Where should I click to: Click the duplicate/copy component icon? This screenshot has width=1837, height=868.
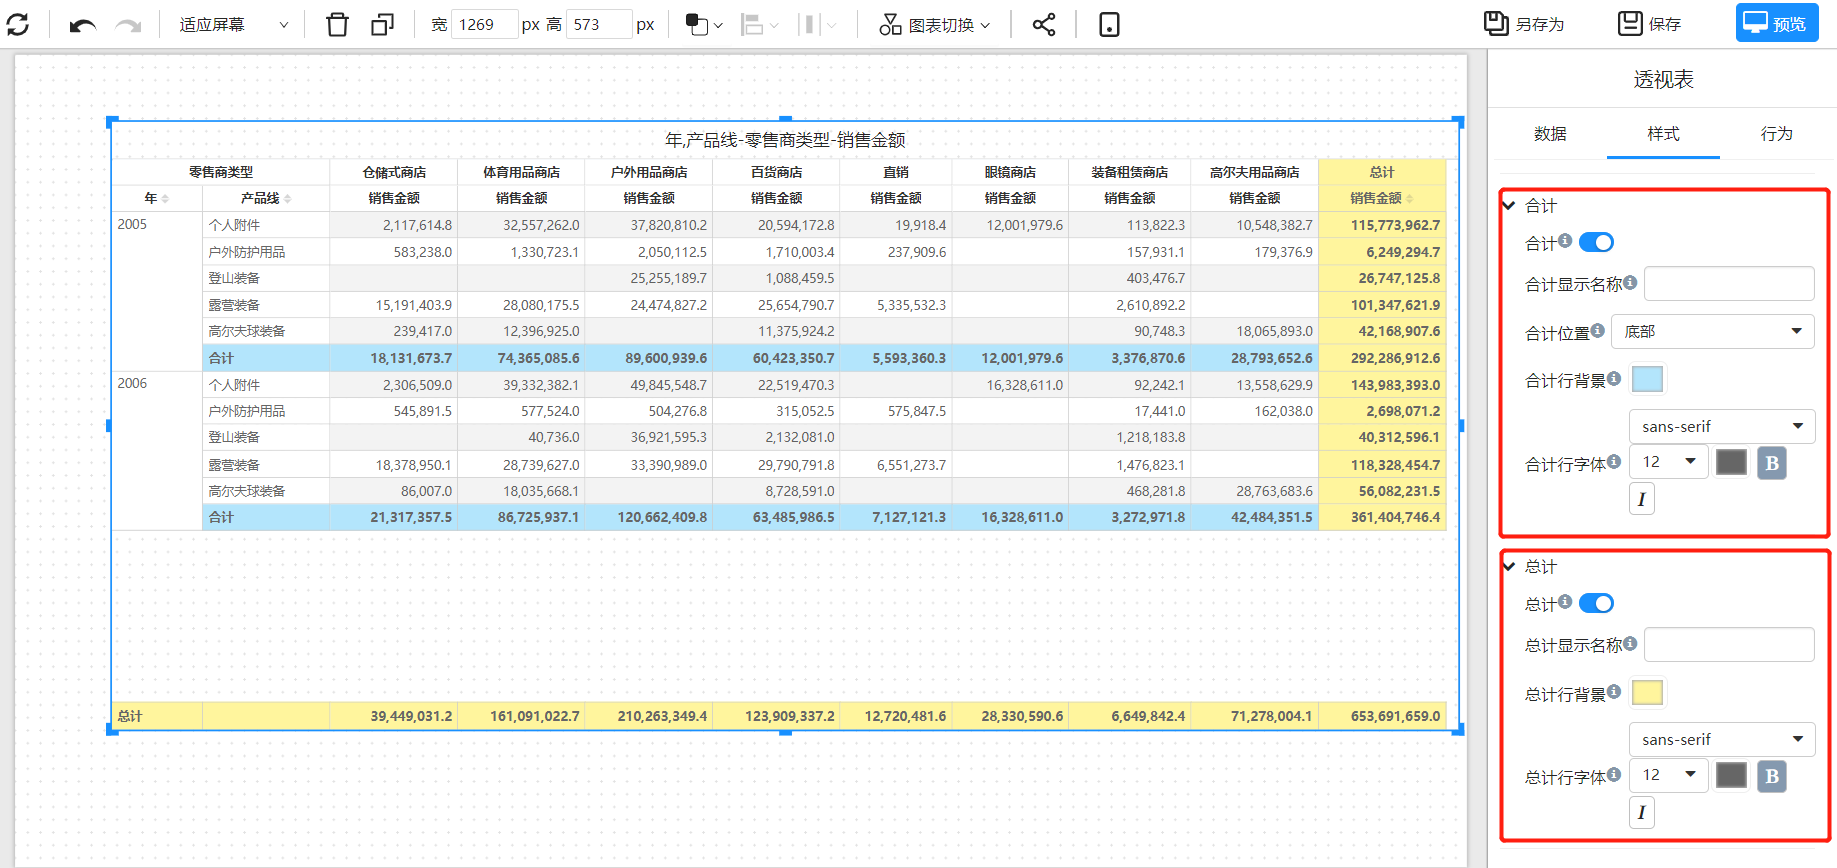point(382,24)
